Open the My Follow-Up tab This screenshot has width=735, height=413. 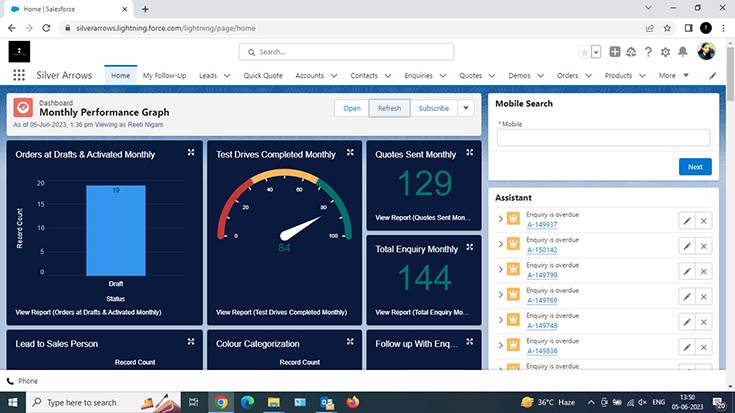165,75
